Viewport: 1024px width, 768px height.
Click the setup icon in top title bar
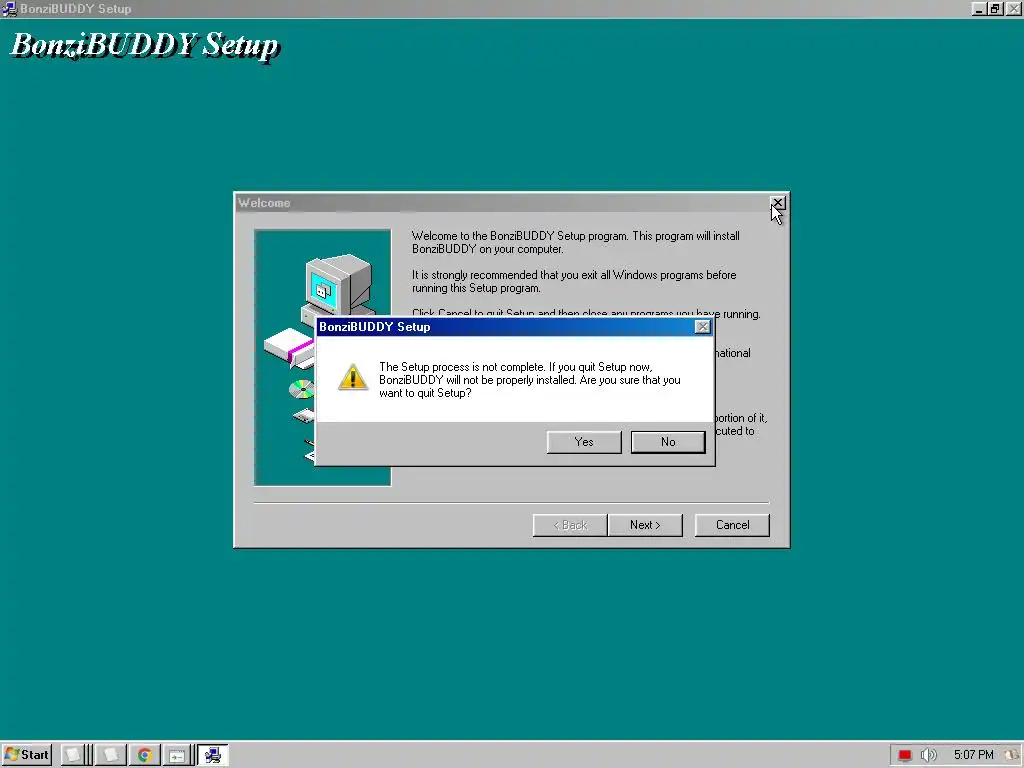tap(9, 8)
